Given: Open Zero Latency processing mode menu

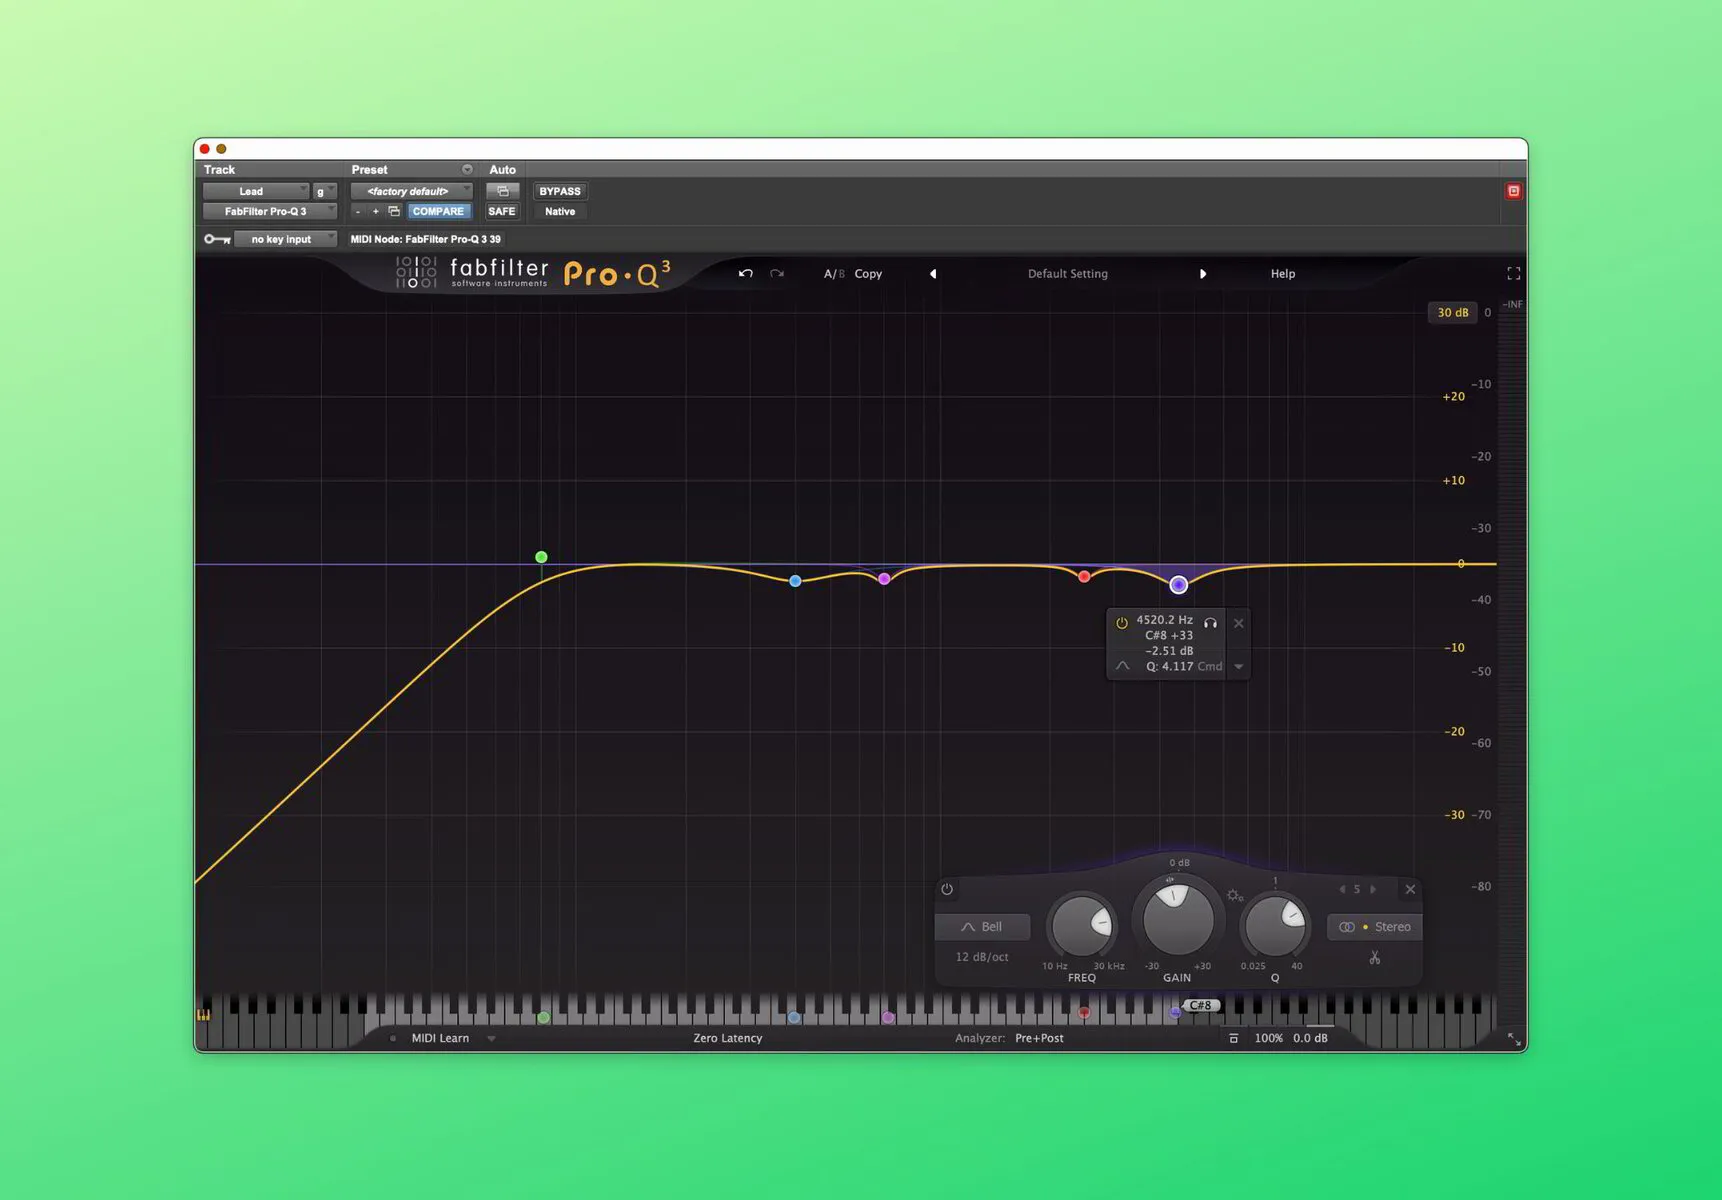Looking at the screenshot, I should 728,1038.
